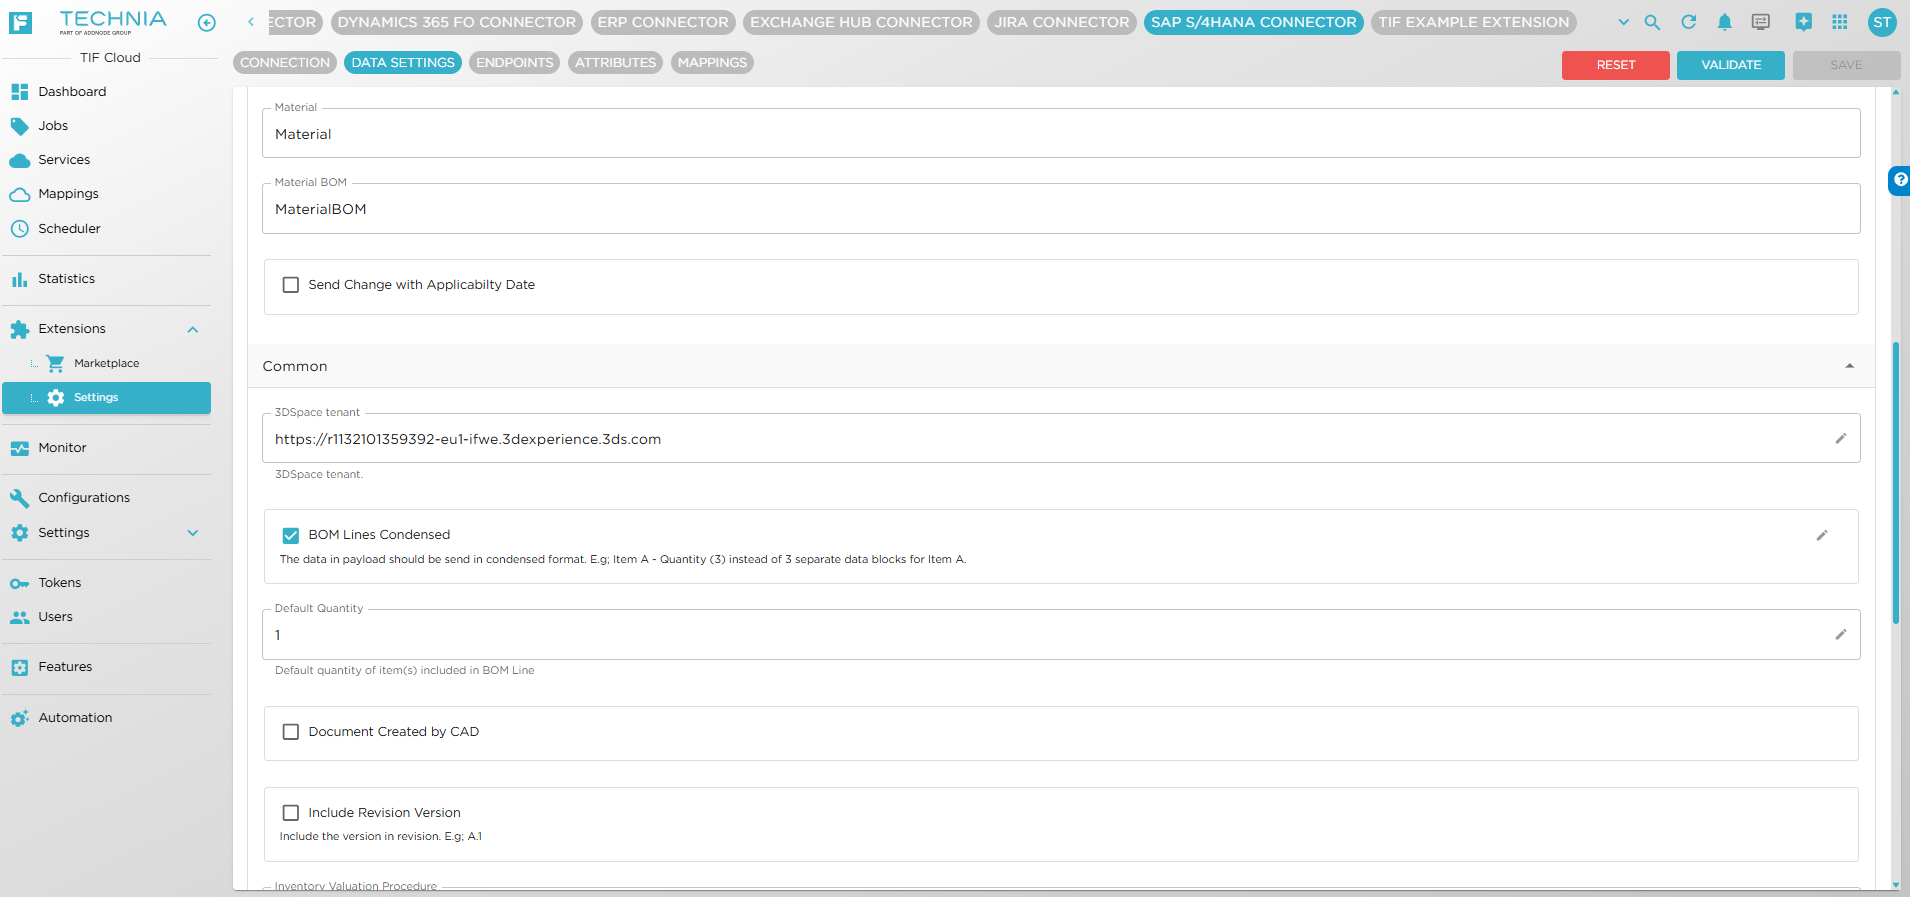Enable Send Change with Applicabilty Date
1910x897 pixels.
tap(291, 285)
